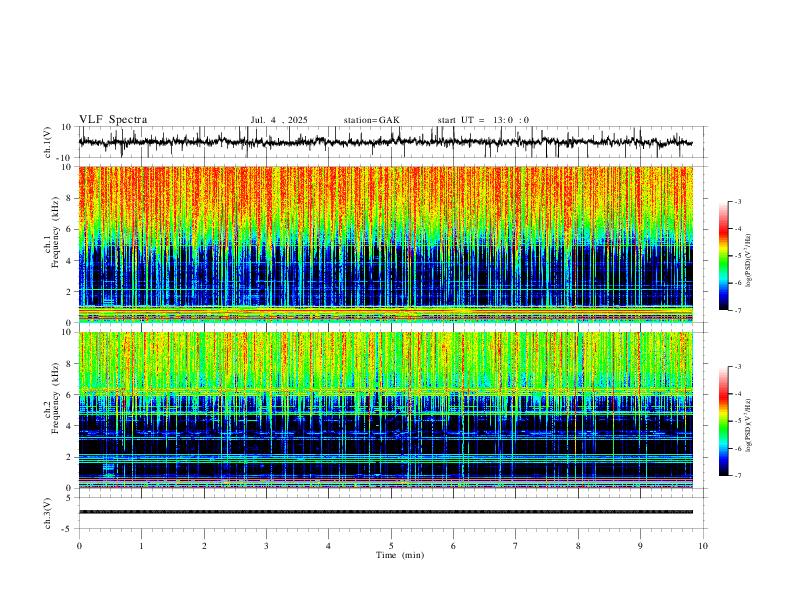This screenshot has width=792, height=612.
Task: Click the ch.1 PSD color scale bar
Action: tap(723, 256)
